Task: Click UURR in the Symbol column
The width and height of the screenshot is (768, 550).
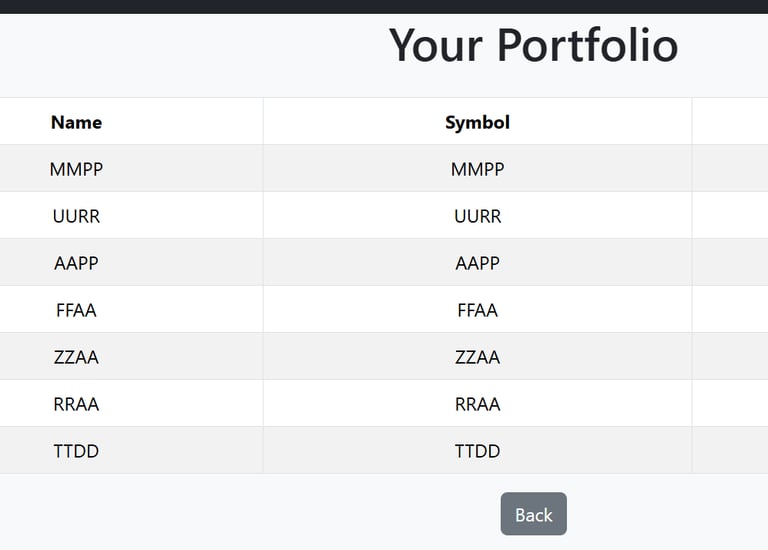Action: (x=477, y=216)
